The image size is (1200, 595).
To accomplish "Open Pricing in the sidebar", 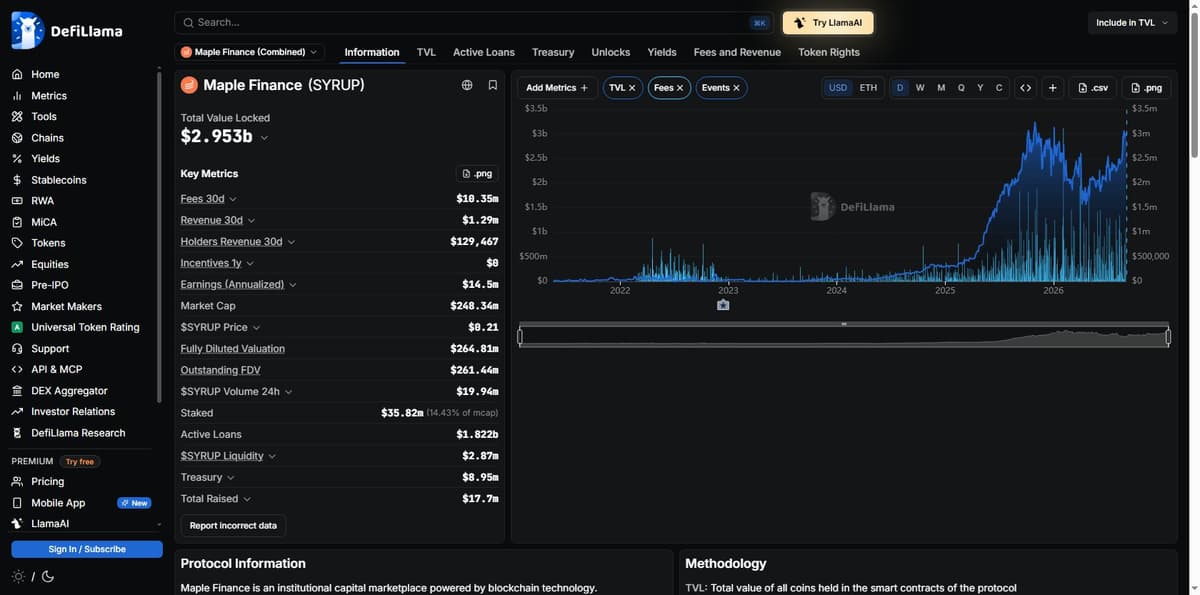I will coord(47,482).
